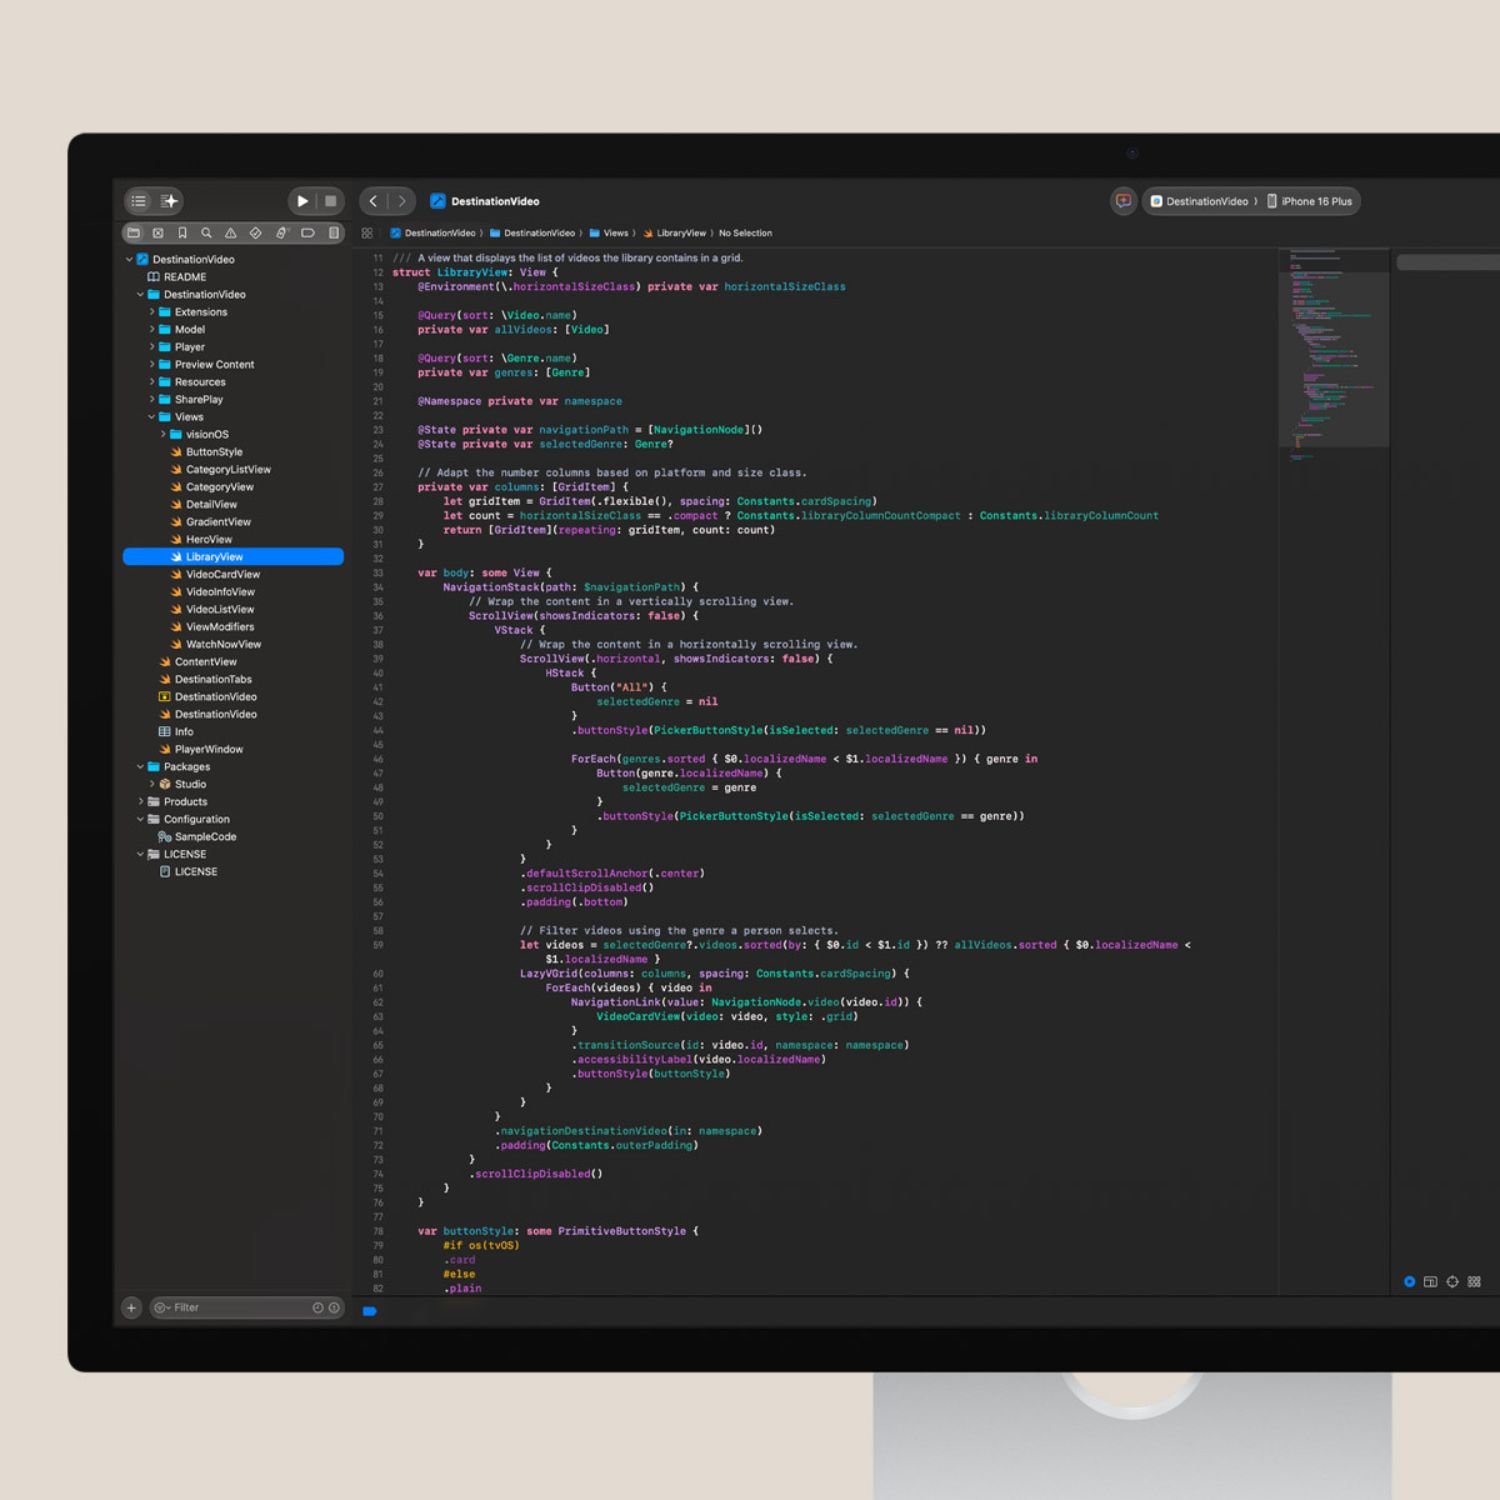The image size is (1500, 1500).
Task: Open the CategoryView Swift file
Action: 212,487
